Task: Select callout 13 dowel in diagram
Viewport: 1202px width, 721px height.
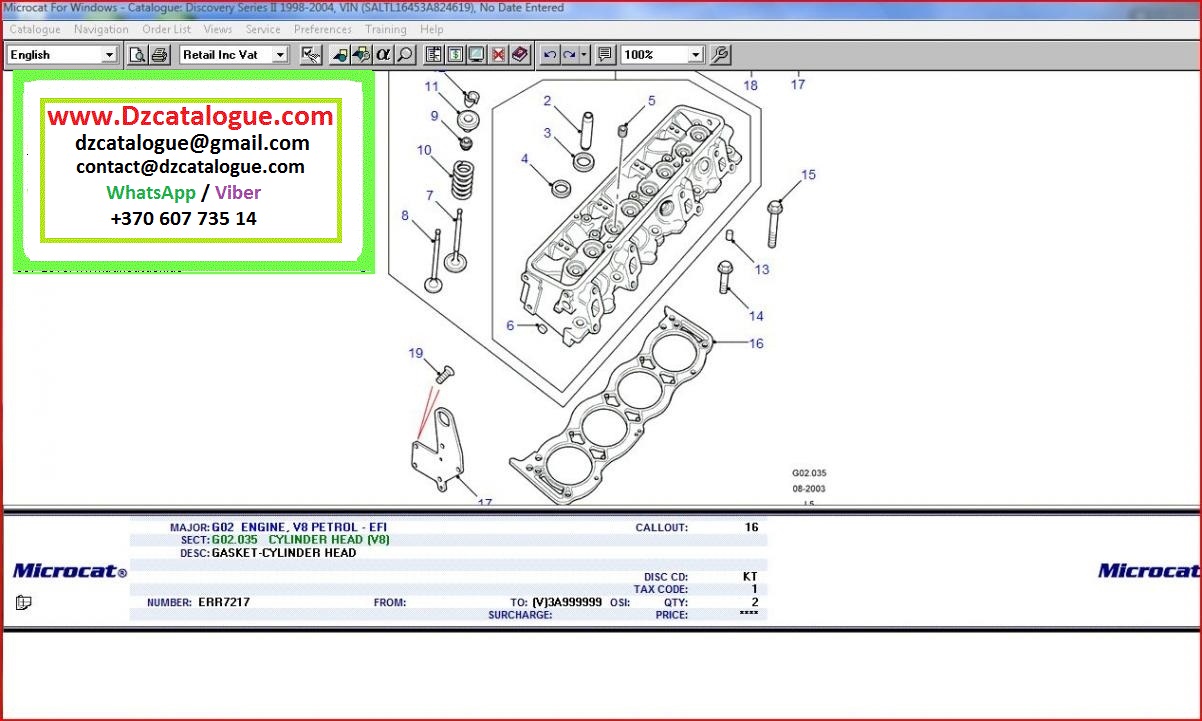Action: click(762, 269)
